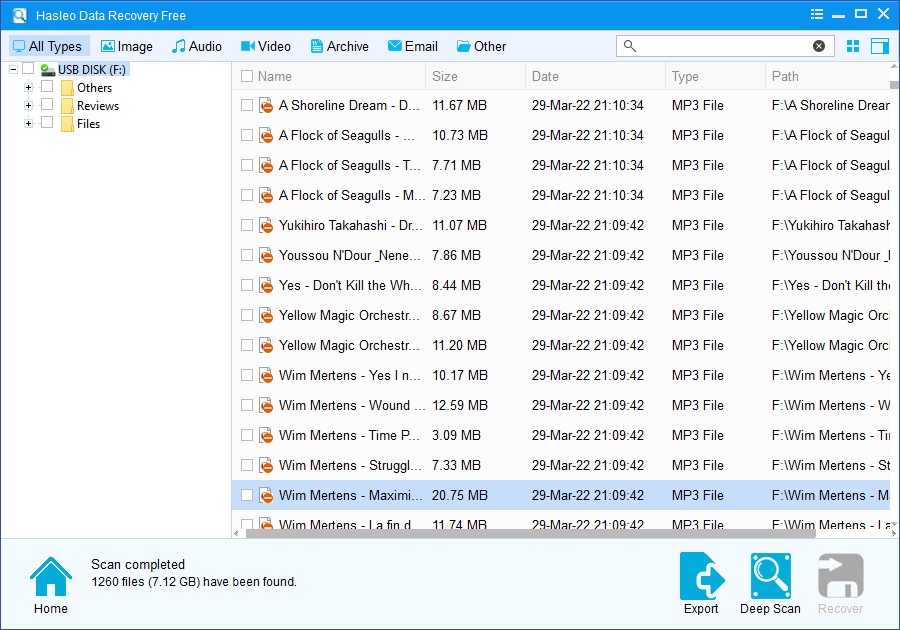Sort by the Path column header
This screenshot has height=630, width=900.
tap(827, 76)
